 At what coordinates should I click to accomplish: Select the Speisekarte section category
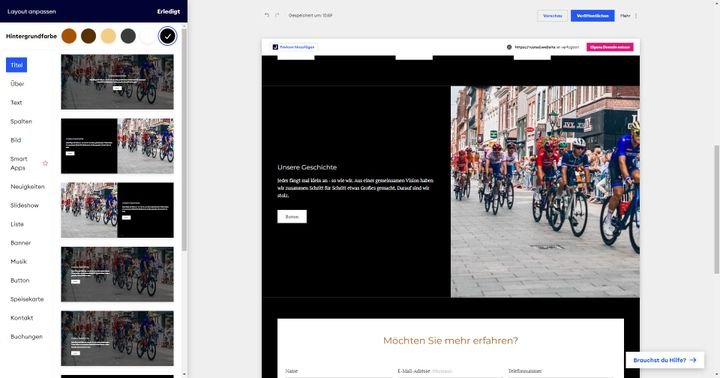(27, 299)
